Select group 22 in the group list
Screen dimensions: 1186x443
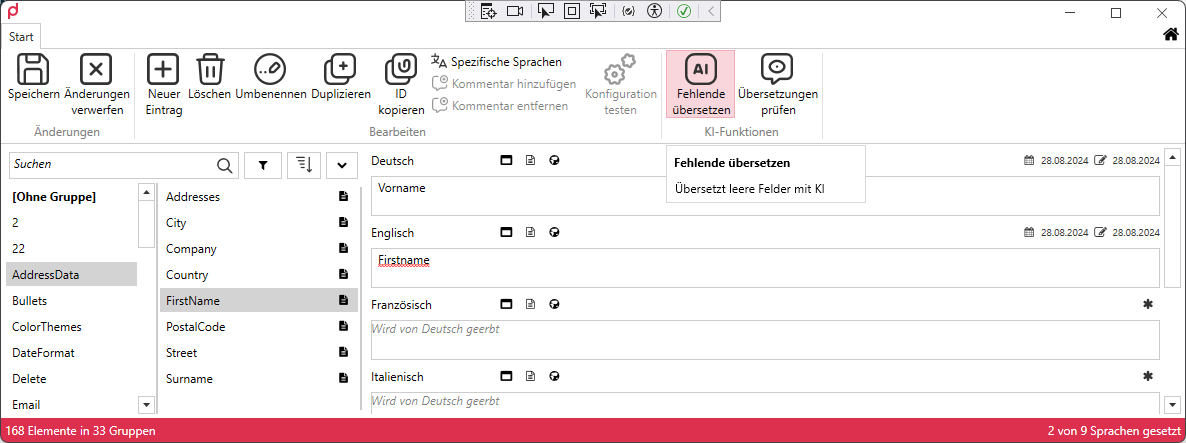(71, 249)
